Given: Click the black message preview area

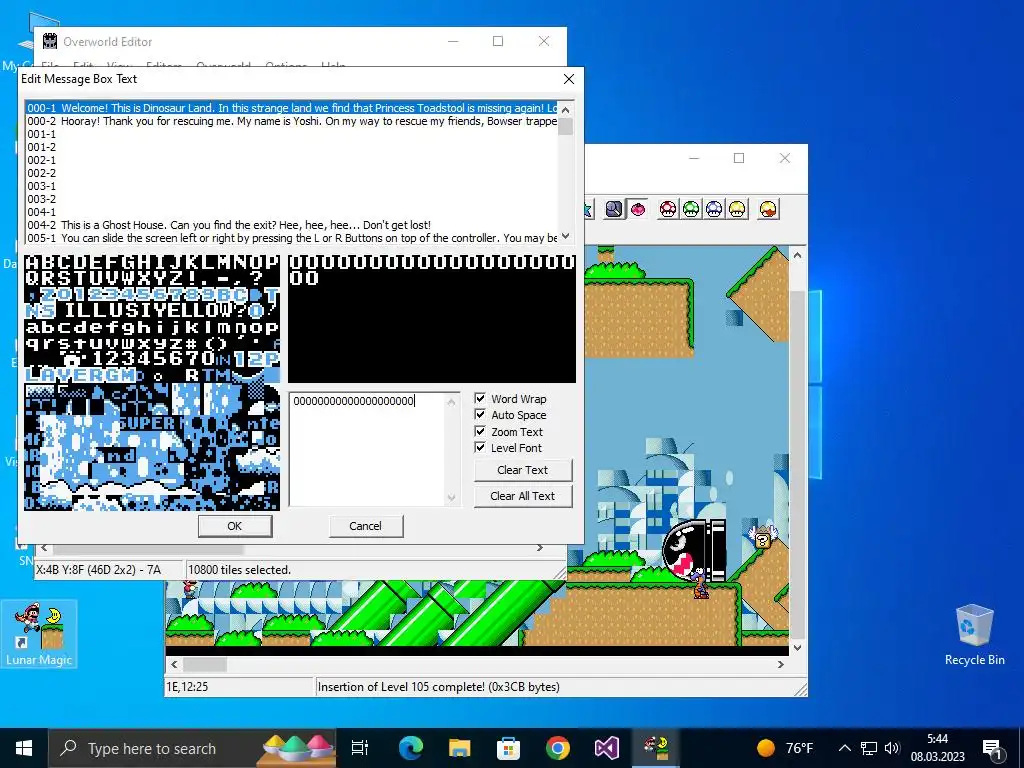Looking at the screenshot, I should [432, 319].
